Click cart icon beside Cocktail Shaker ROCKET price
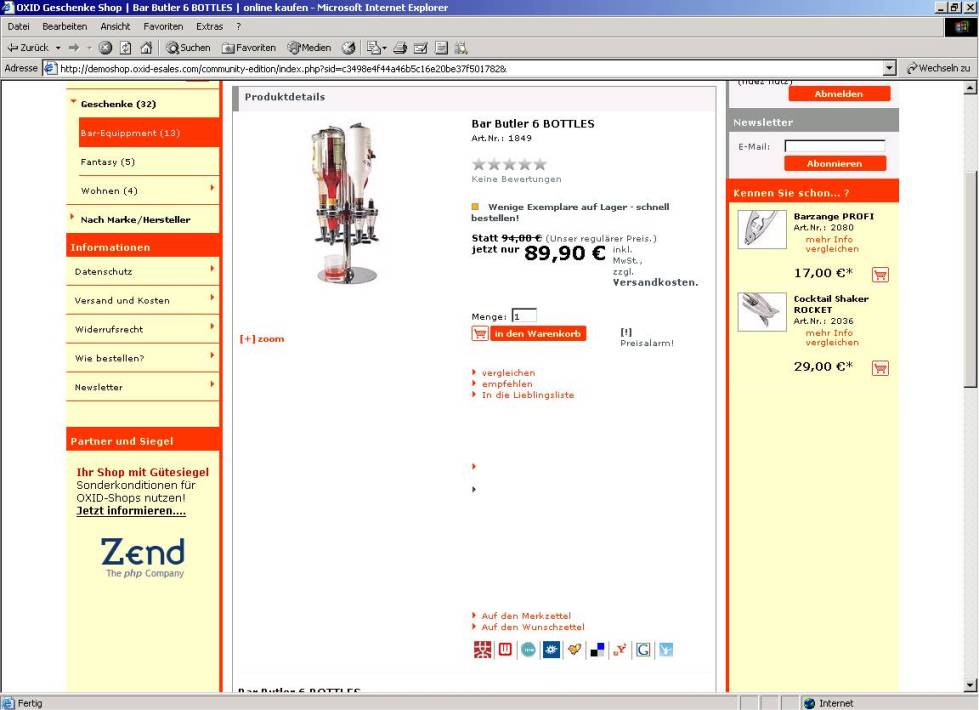This screenshot has width=979, height=710. tap(880, 367)
